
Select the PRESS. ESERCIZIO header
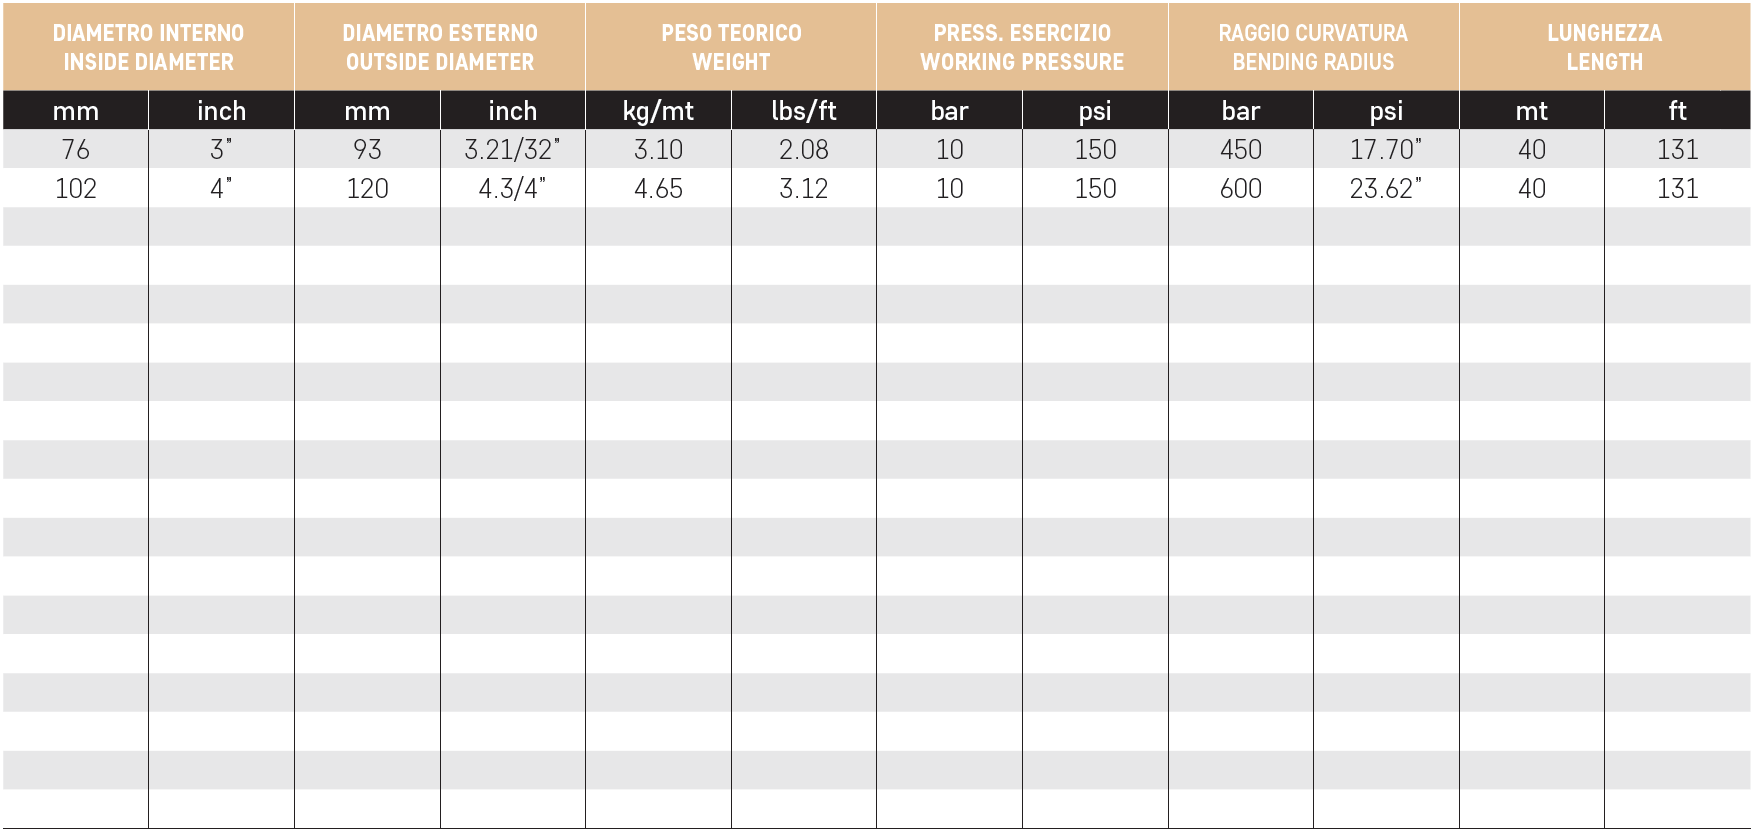tap(1022, 47)
